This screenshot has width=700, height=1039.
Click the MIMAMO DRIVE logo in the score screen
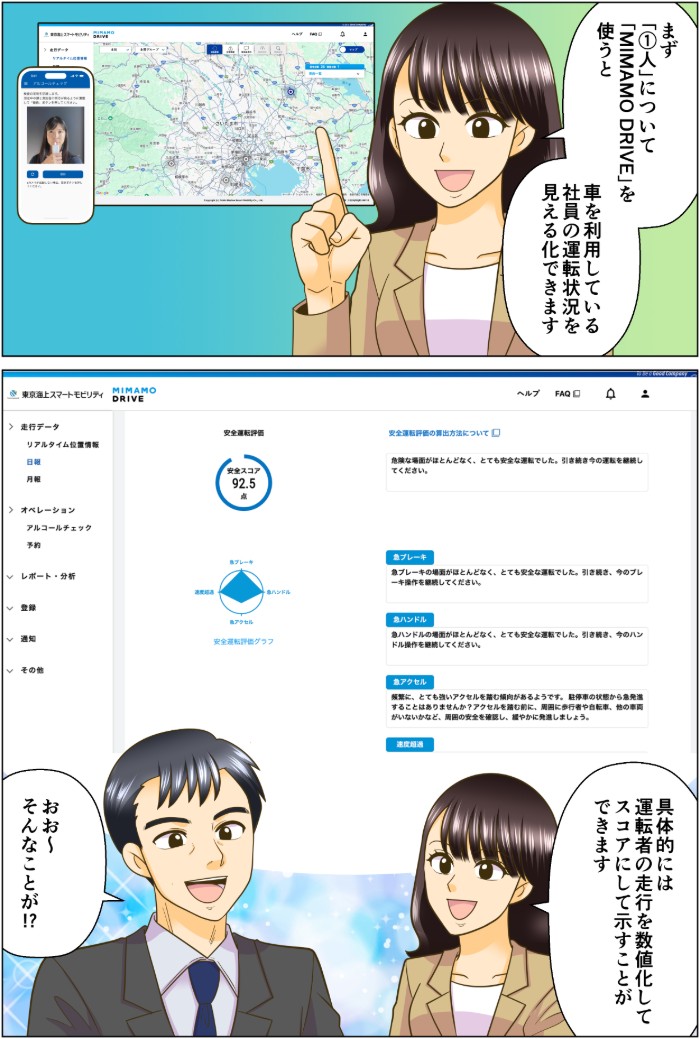[x=134, y=394]
